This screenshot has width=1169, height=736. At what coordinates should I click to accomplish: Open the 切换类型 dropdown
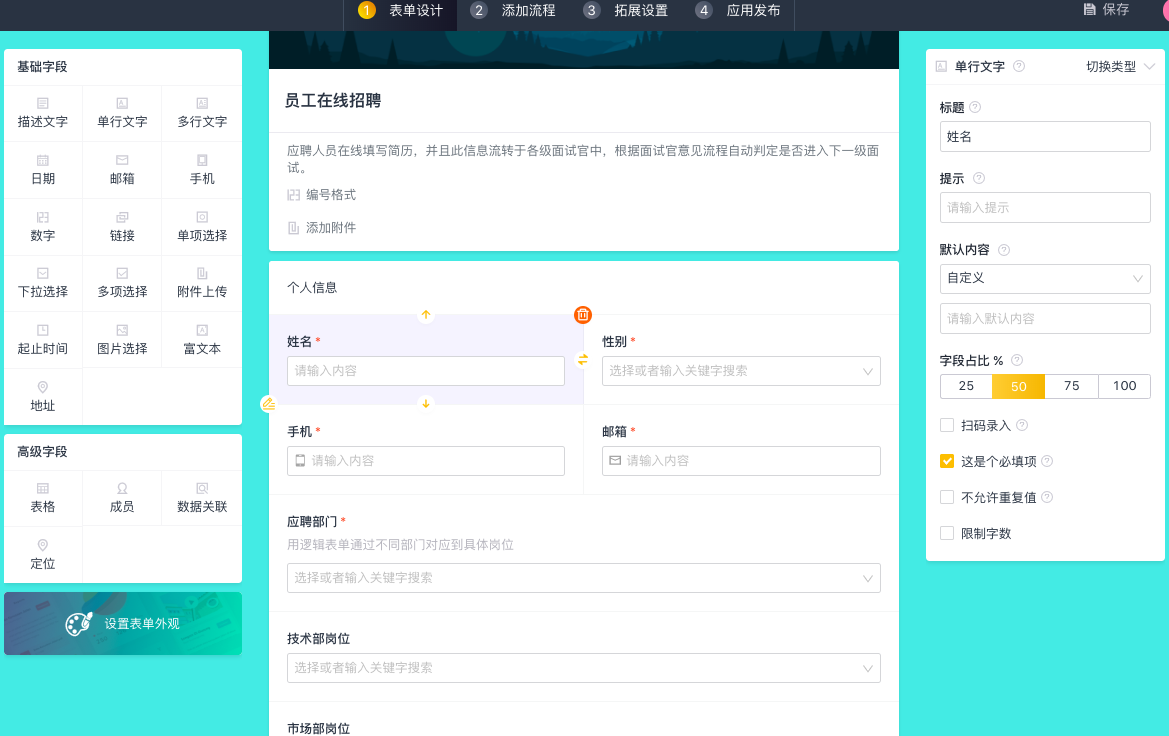pos(1120,66)
